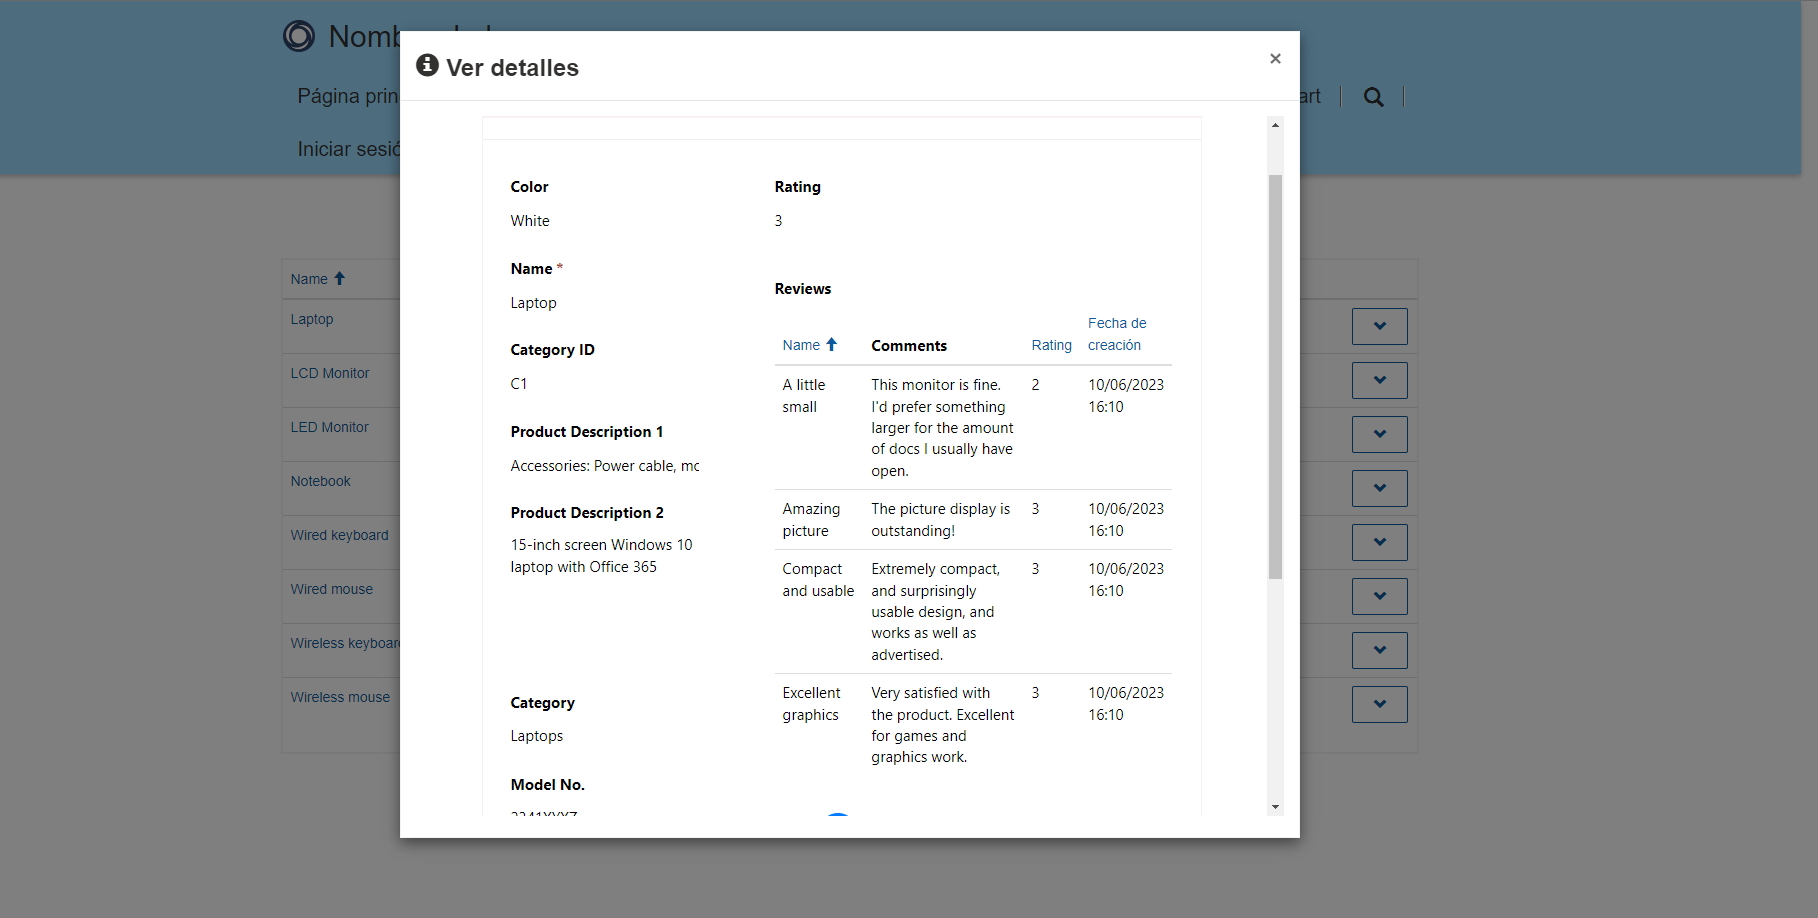The image size is (1818, 918).
Task: Click the sort arrow next to Reviews Name
Action: point(831,345)
